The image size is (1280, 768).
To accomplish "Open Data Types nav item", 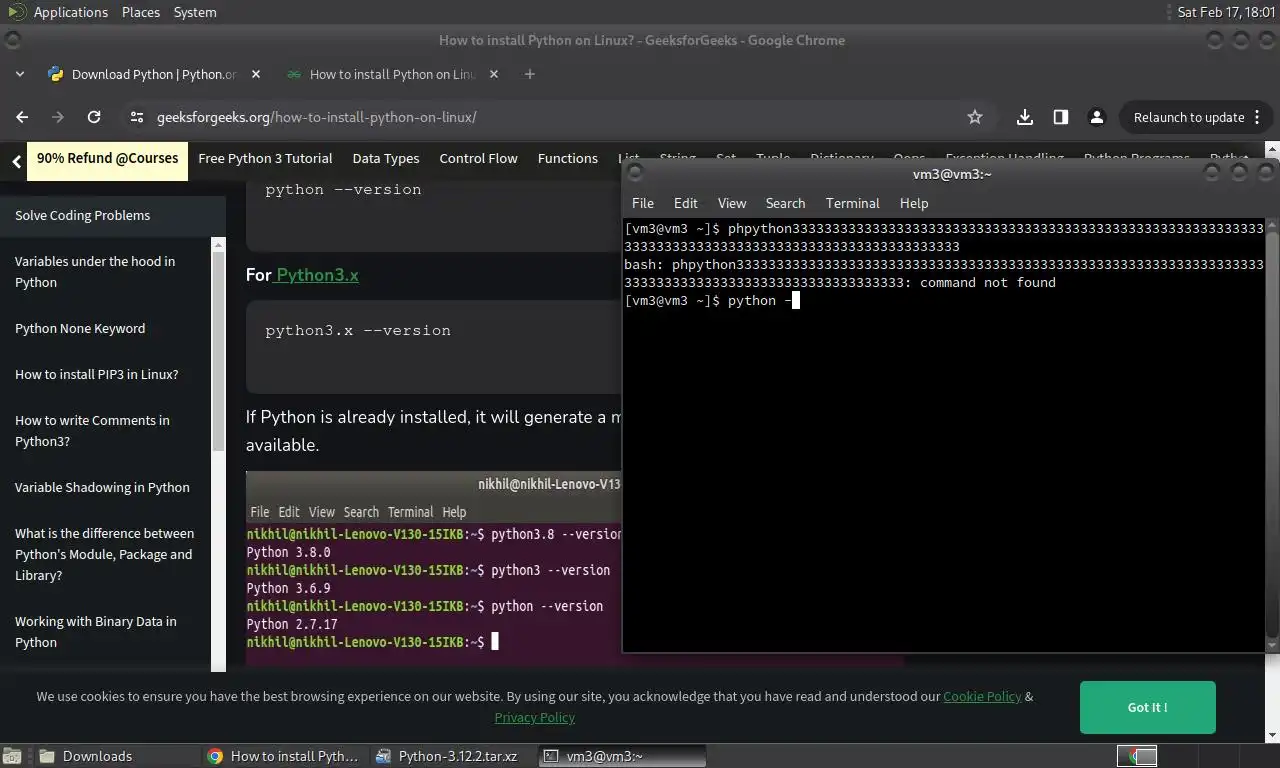I will coord(386,158).
